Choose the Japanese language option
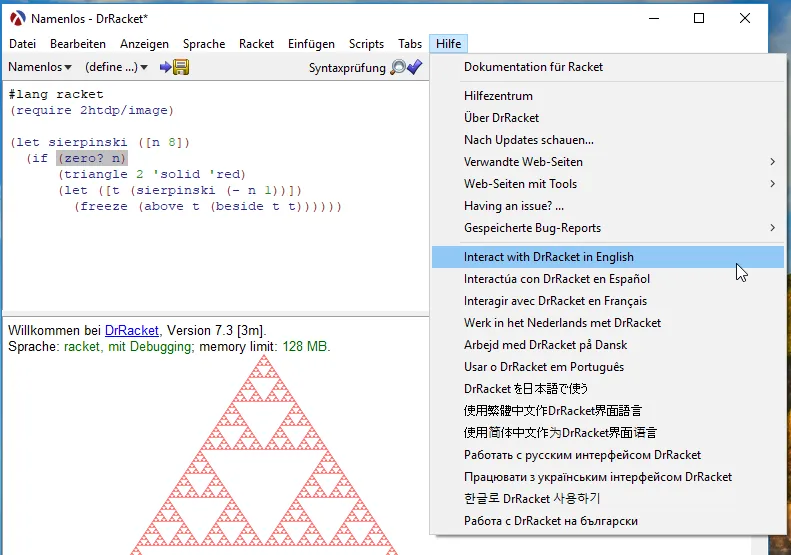The image size is (791, 555). 608,389
